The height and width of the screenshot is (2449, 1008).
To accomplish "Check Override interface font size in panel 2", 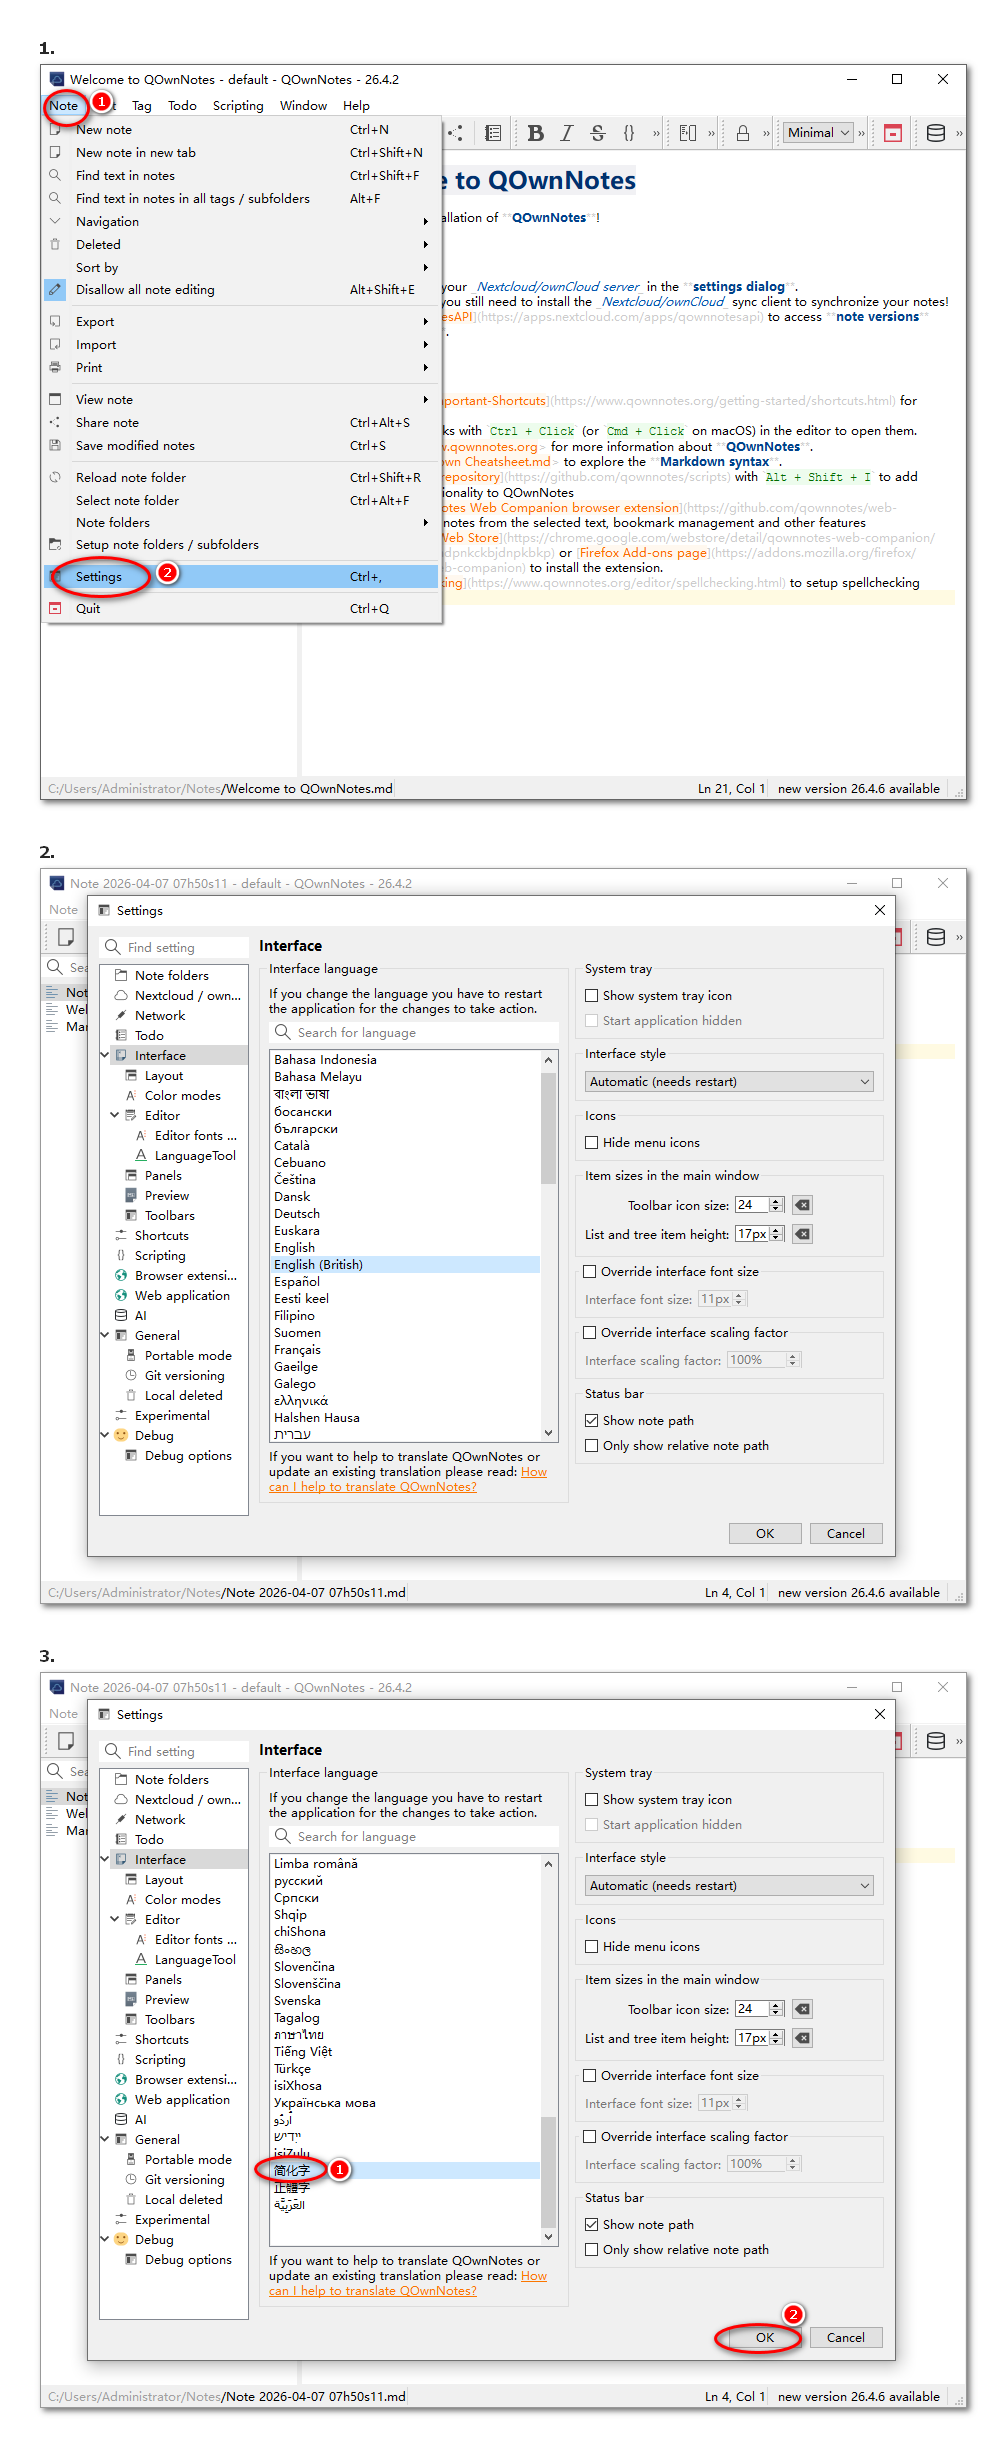I will click(x=590, y=1272).
